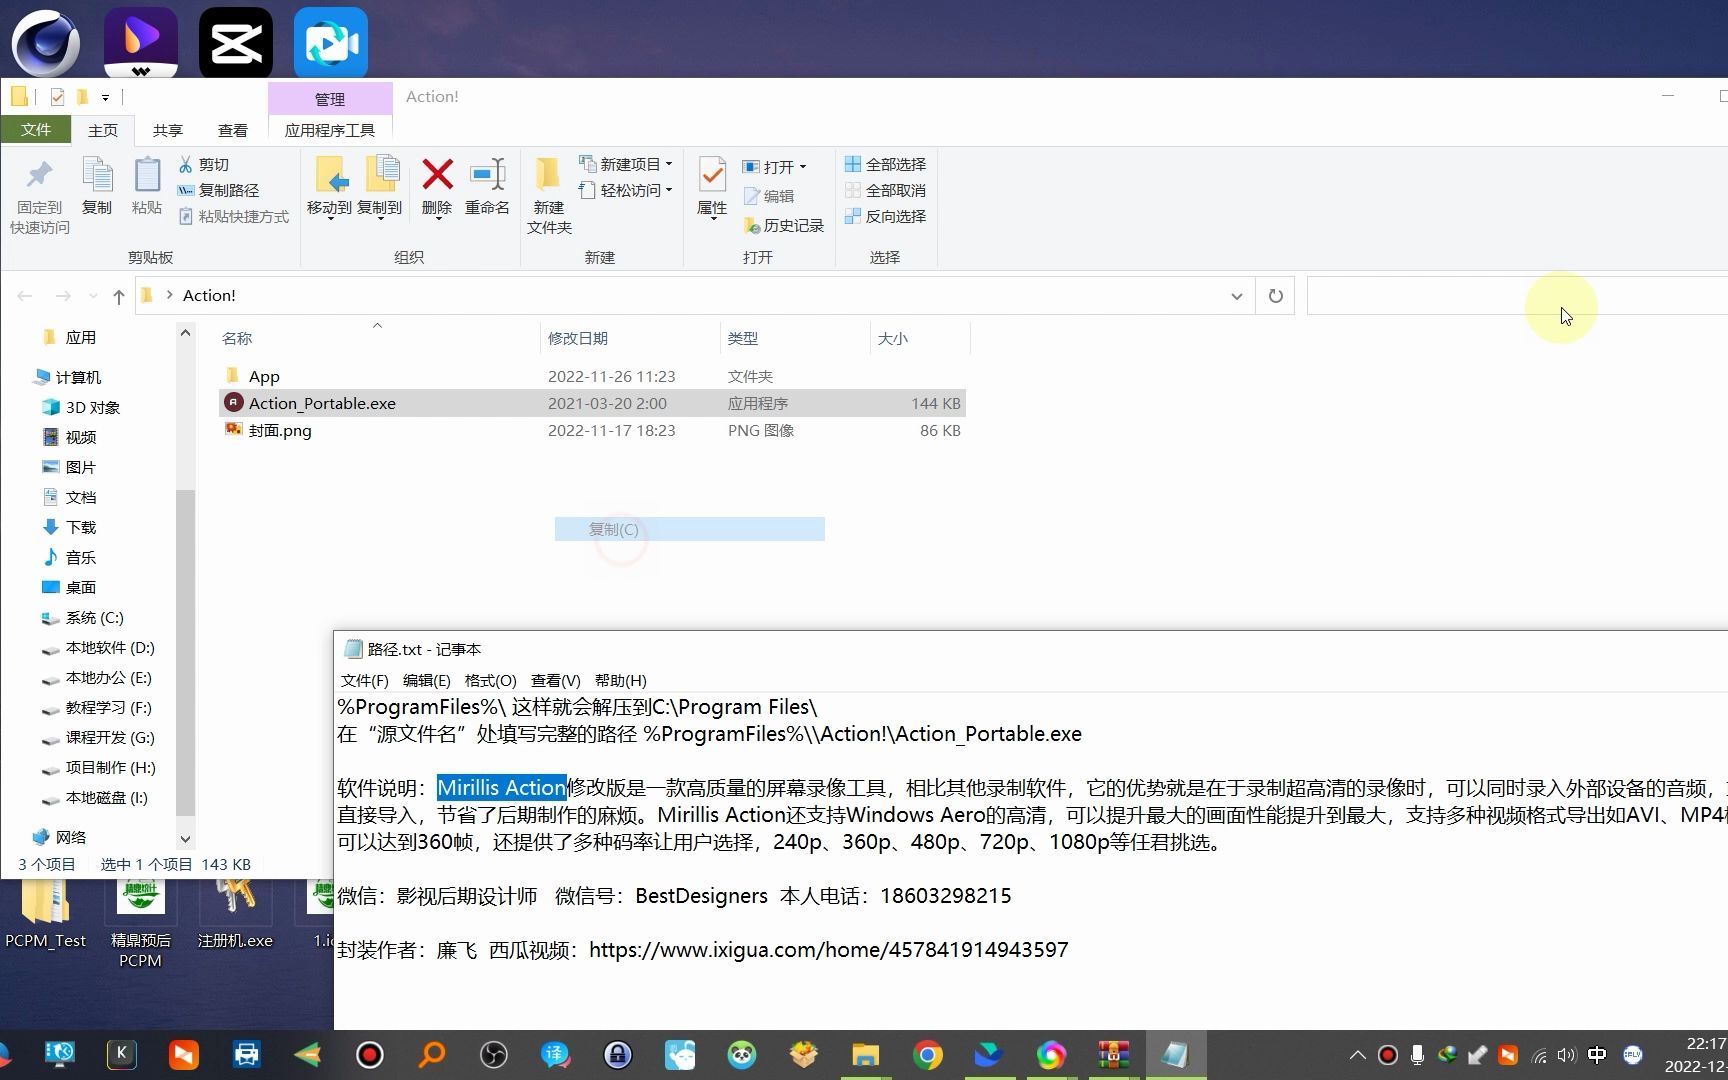The width and height of the screenshot is (1728, 1080).
Task: Click the Properties checkmark icon
Action: click(x=712, y=175)
